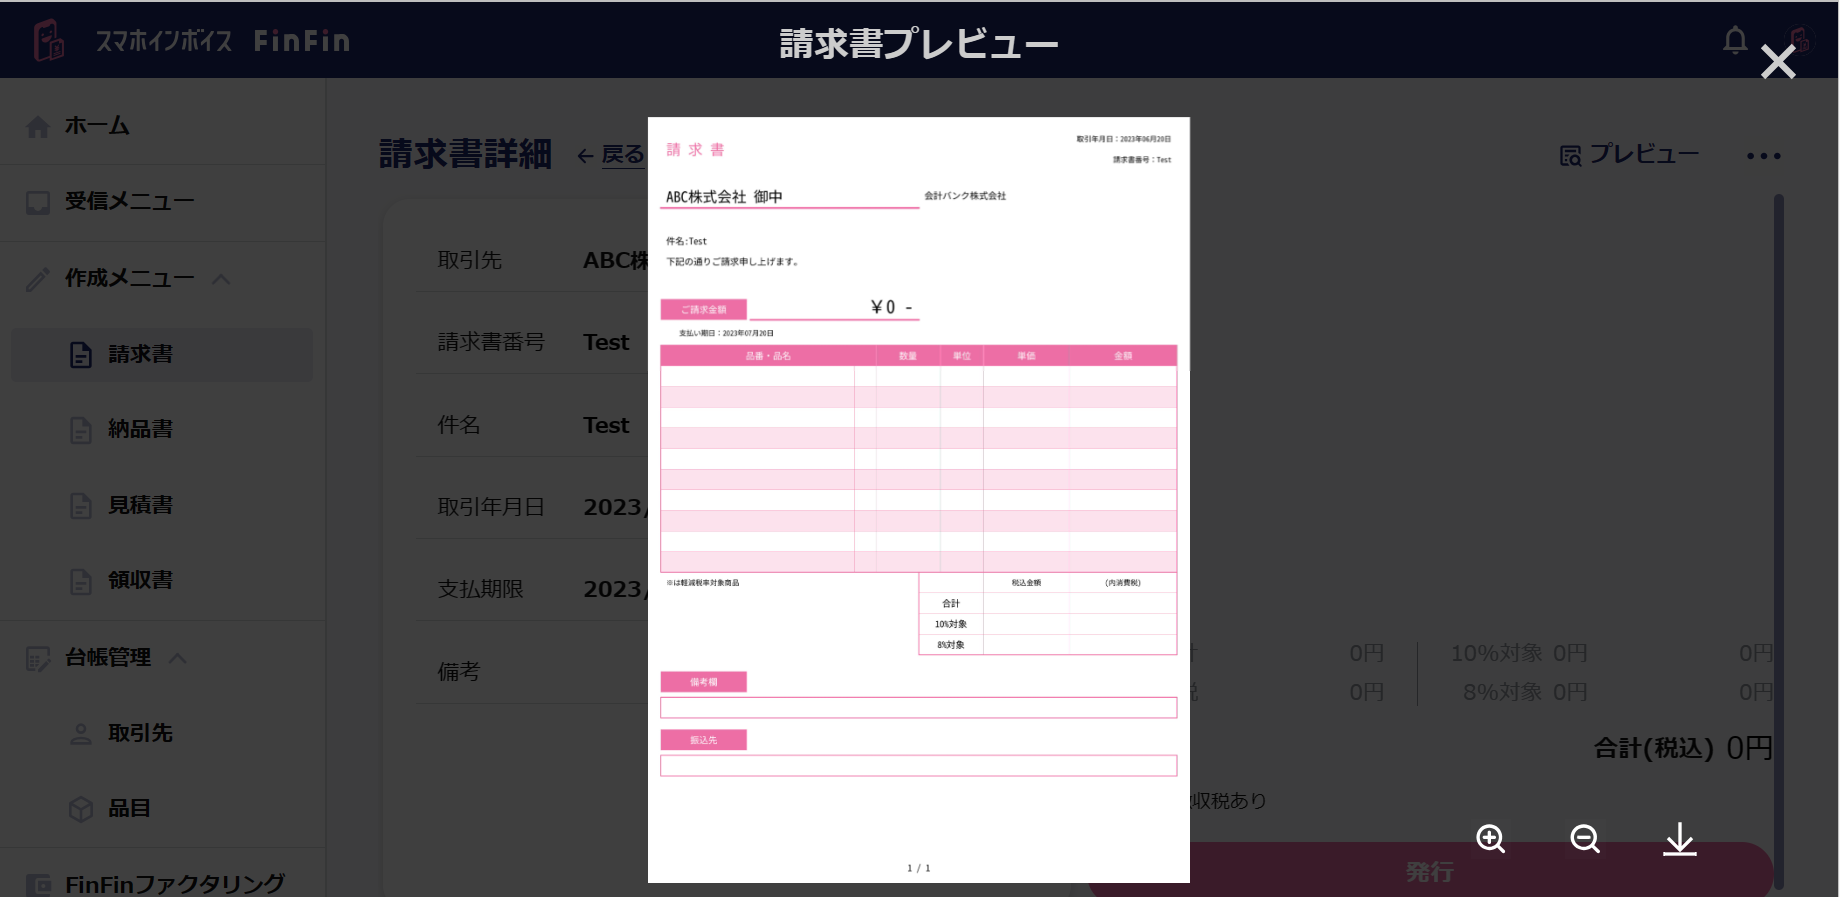Viewport: 1840px width, 897px height.
Task: Click the page scrollbar on the right
Action: 1779,540
